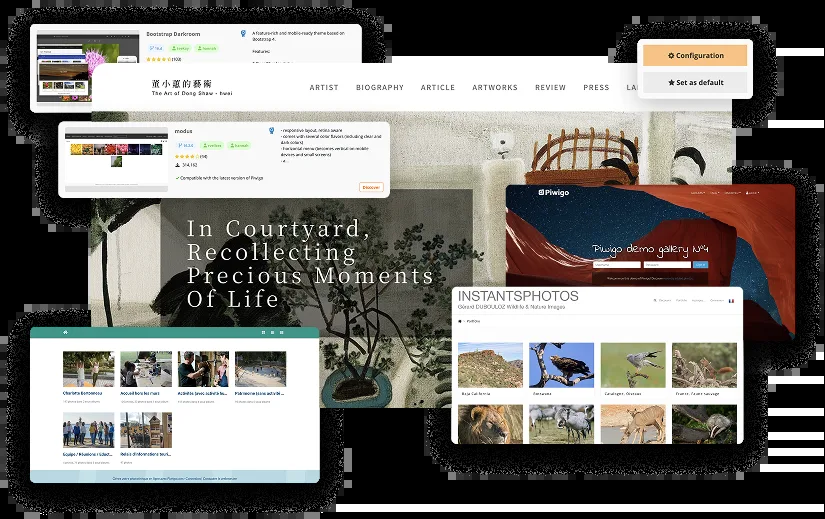Click the Bootstrap Darkroom theme title
This screenshot has height=519, width=825.
173,34
